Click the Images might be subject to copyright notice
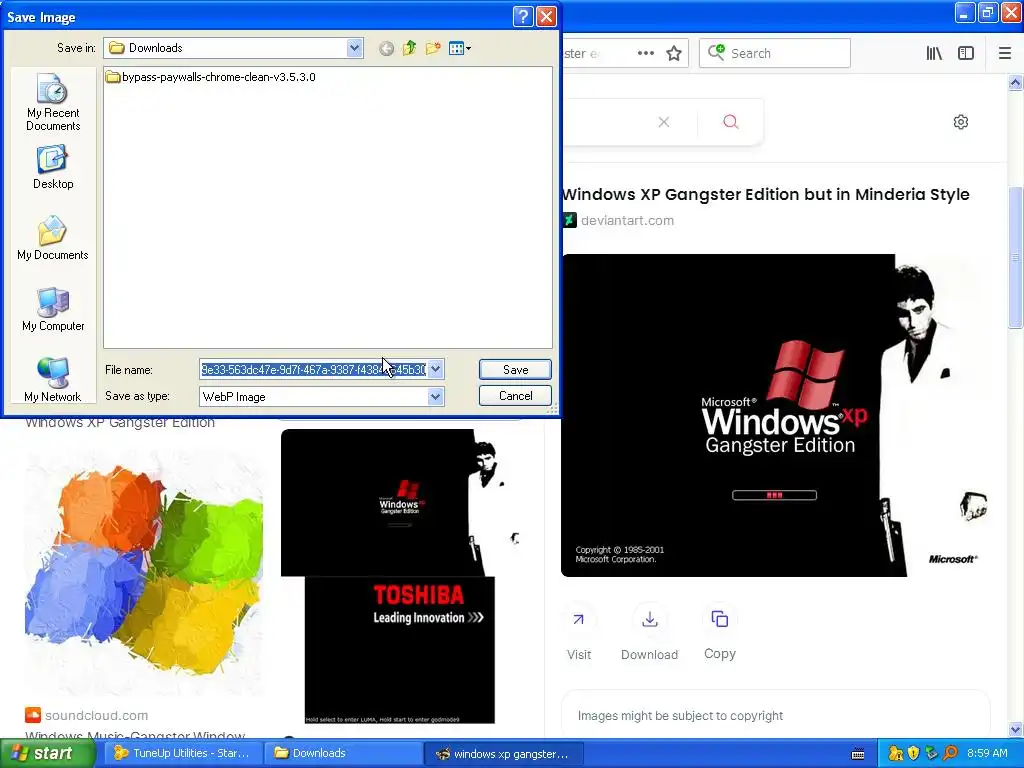 (x=680, y=716)
